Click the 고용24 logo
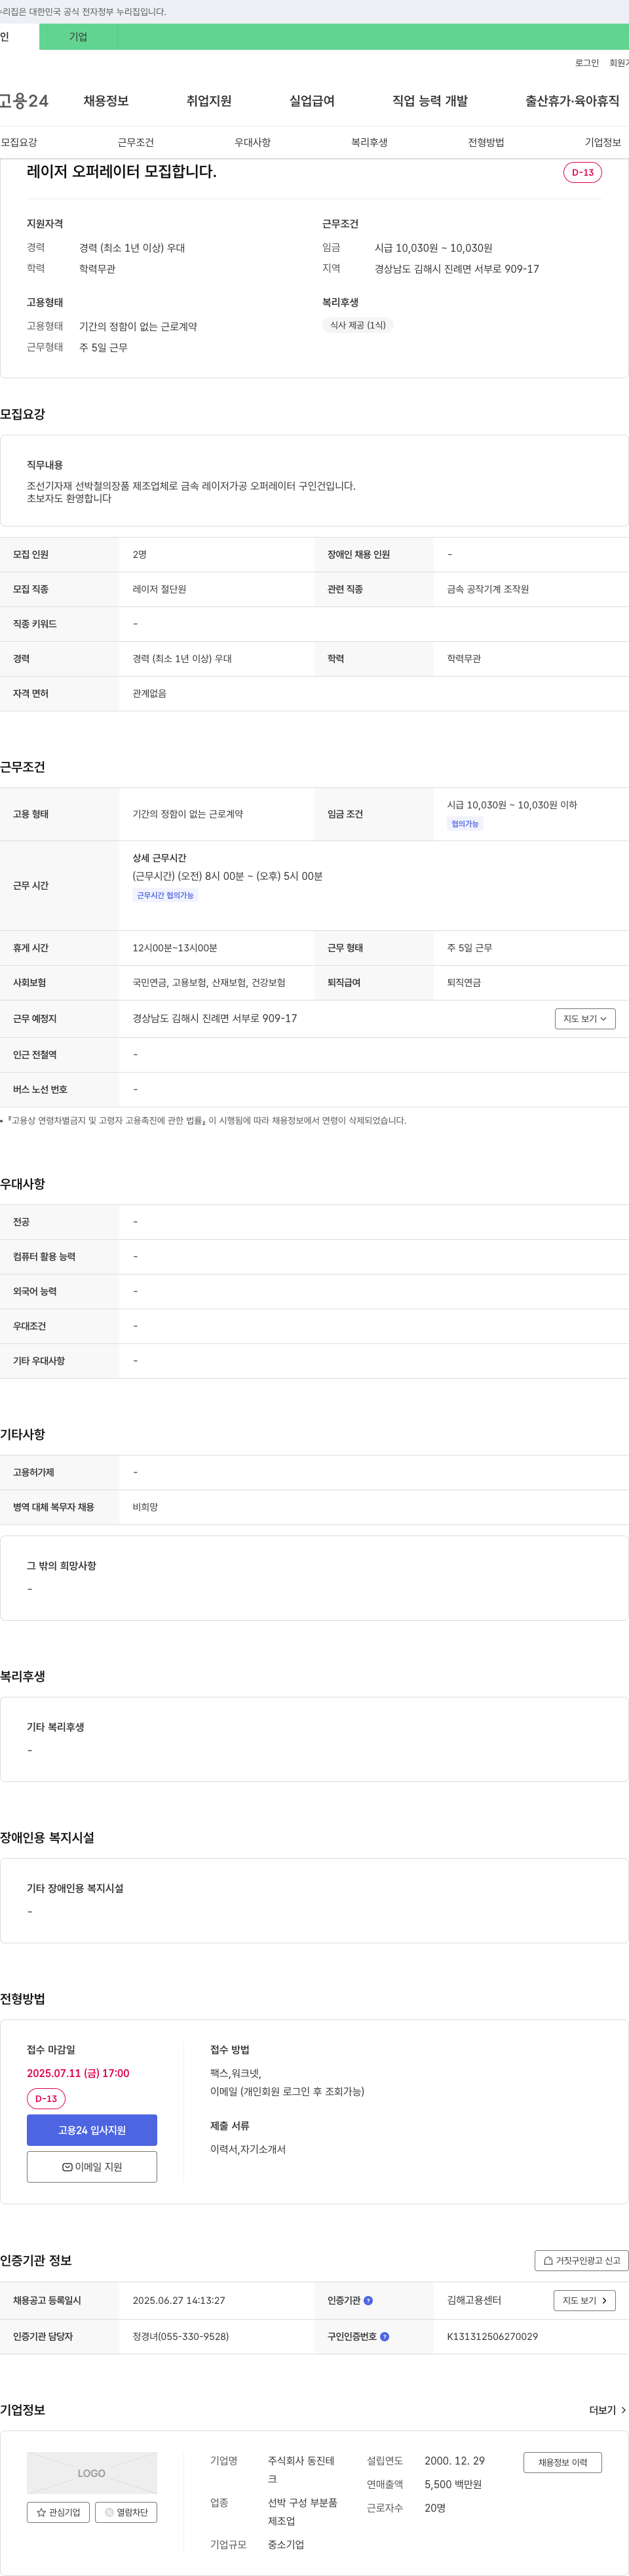Image resolution: width=629 pixels, height=2576 pixels. (x=24, y=101)
